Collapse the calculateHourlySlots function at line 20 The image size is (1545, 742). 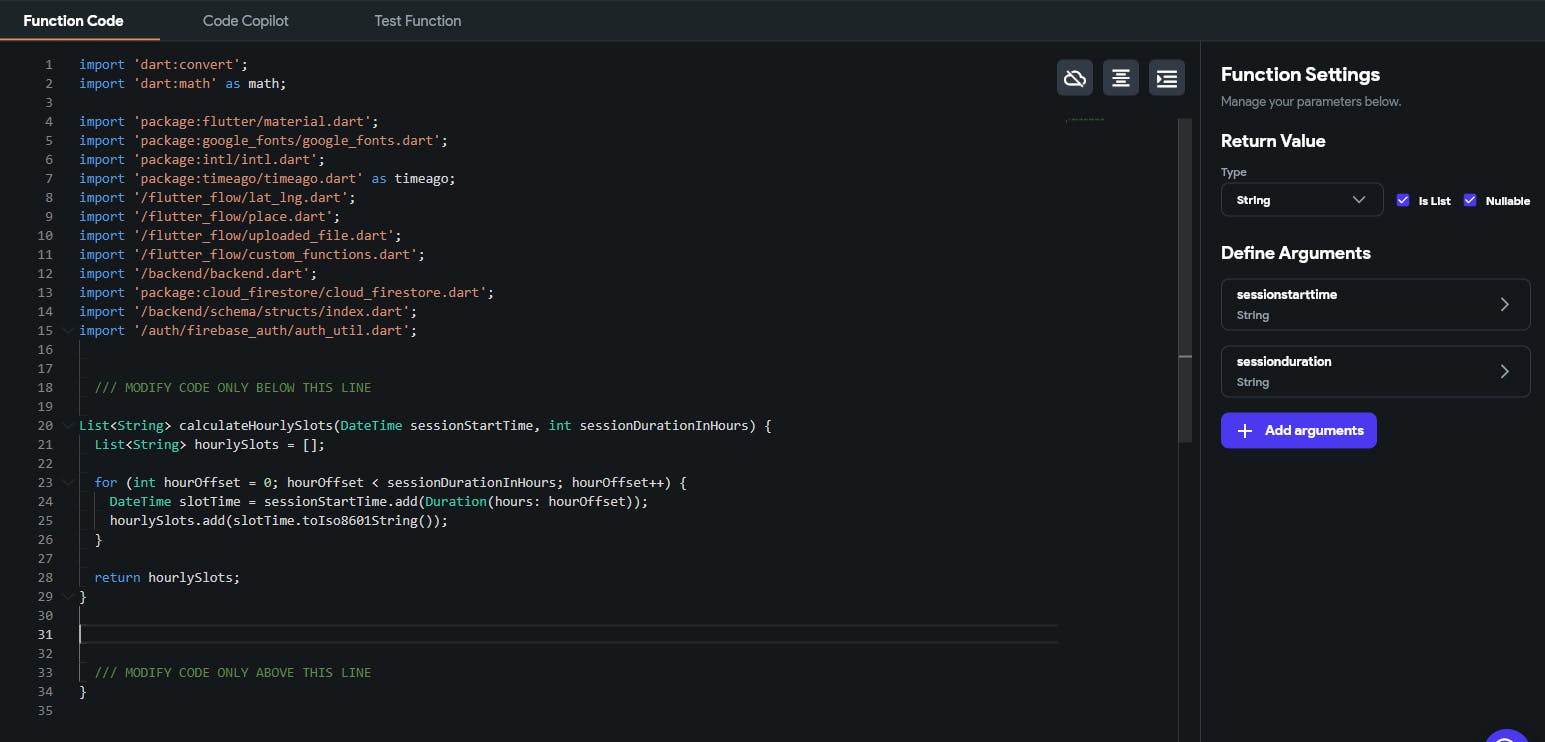click(67, 426)
